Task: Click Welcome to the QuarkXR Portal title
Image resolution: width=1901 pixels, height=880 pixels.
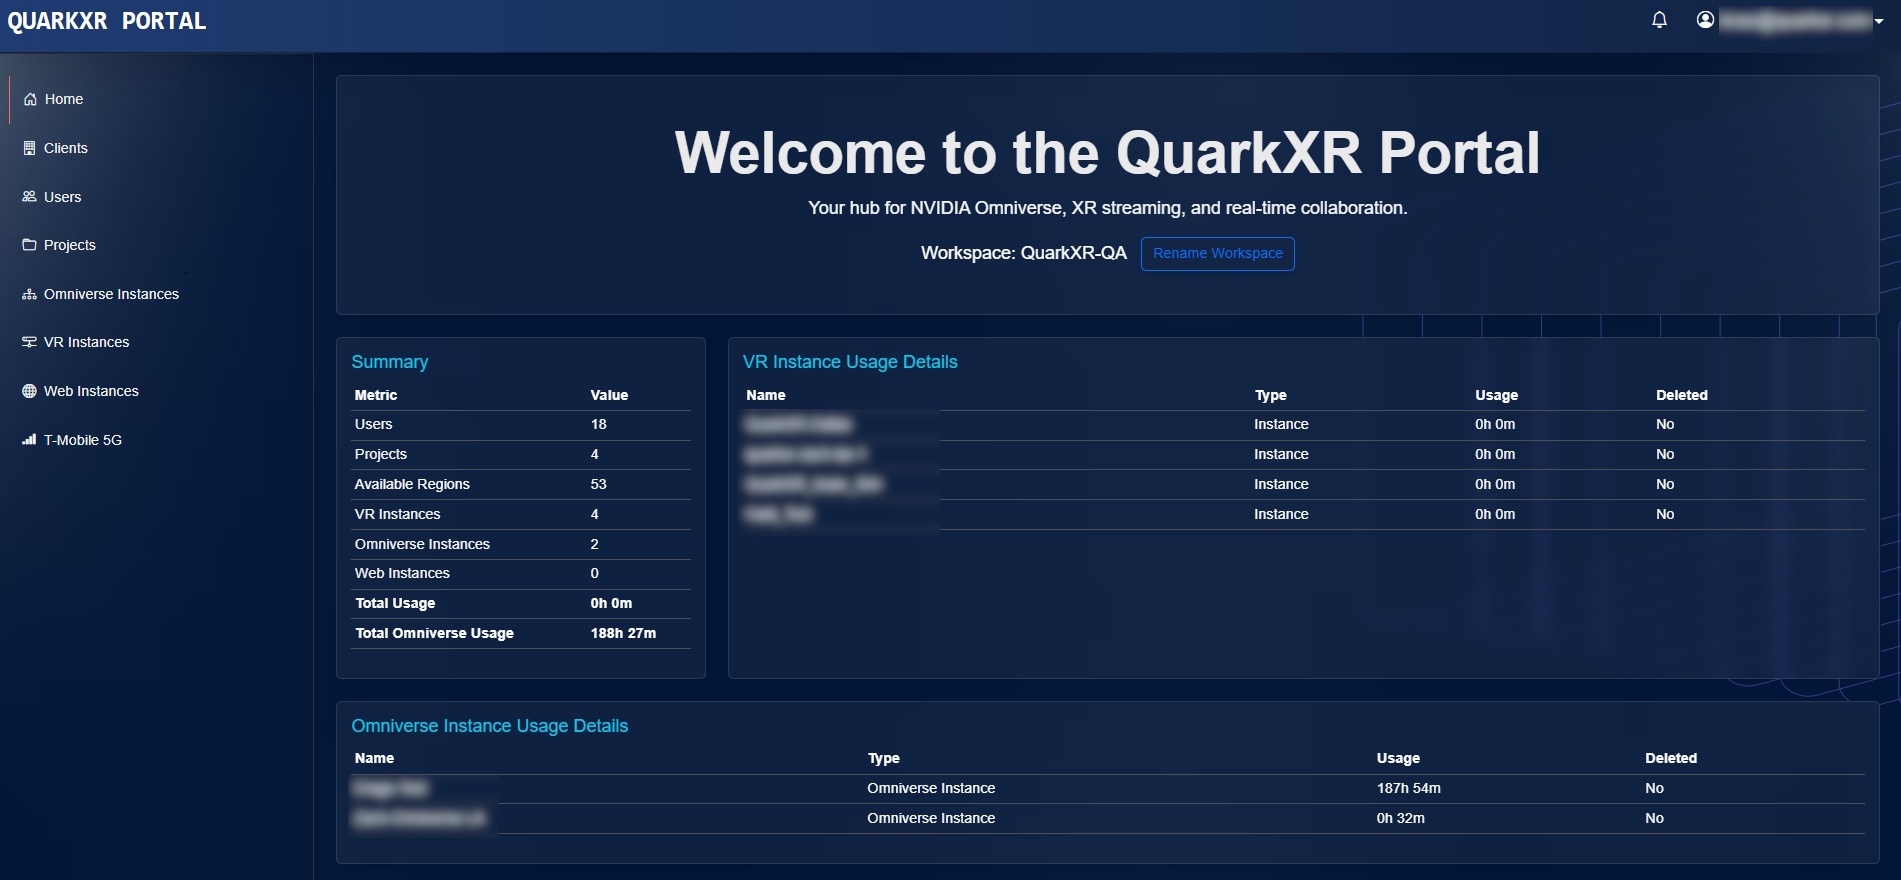Action: (x=1107, y=153)
